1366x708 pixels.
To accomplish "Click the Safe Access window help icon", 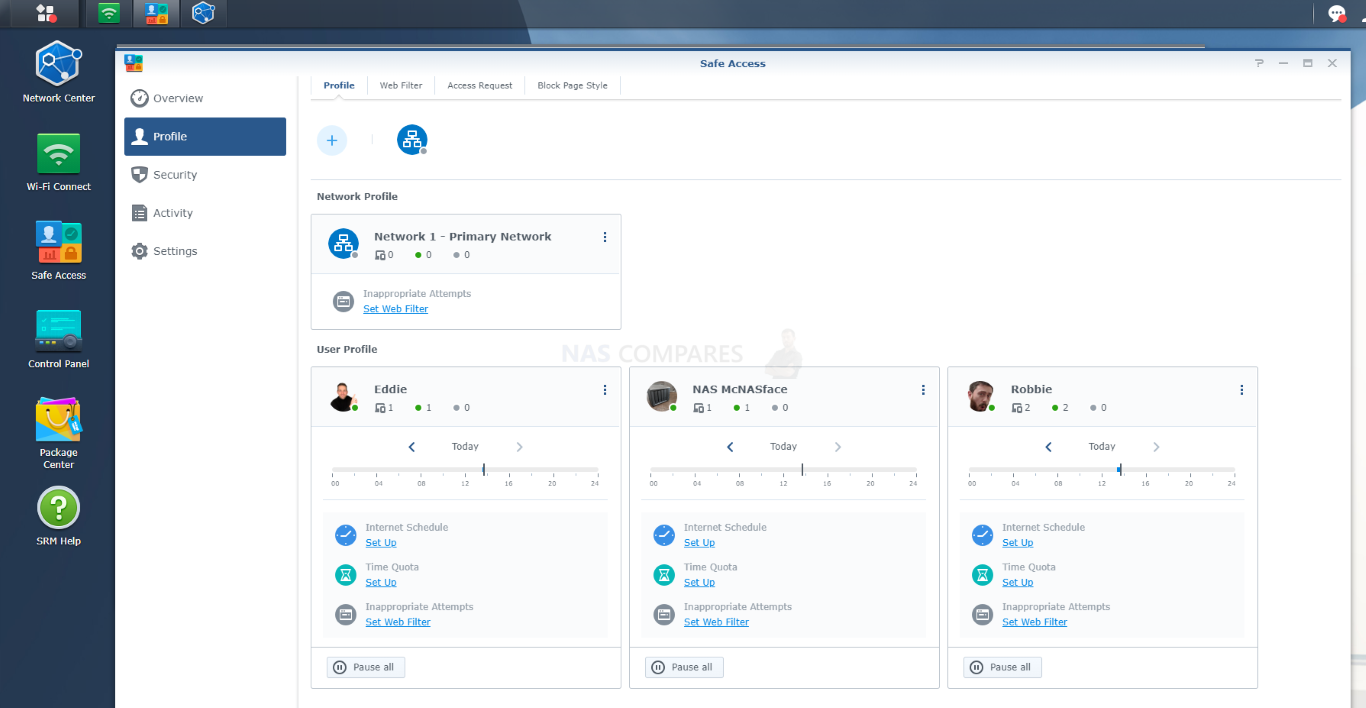I will pos(1260,63).
